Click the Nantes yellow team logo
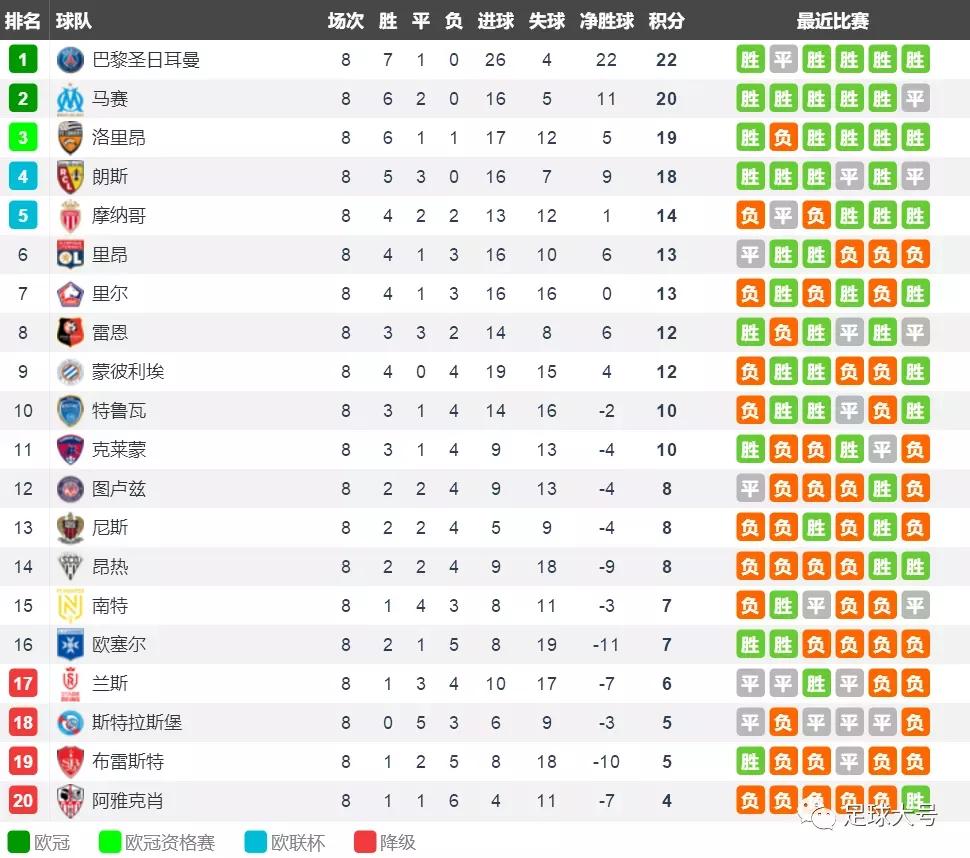Image resolution: width=970 pixels, height=858 pixels. [x=70, y=606]
